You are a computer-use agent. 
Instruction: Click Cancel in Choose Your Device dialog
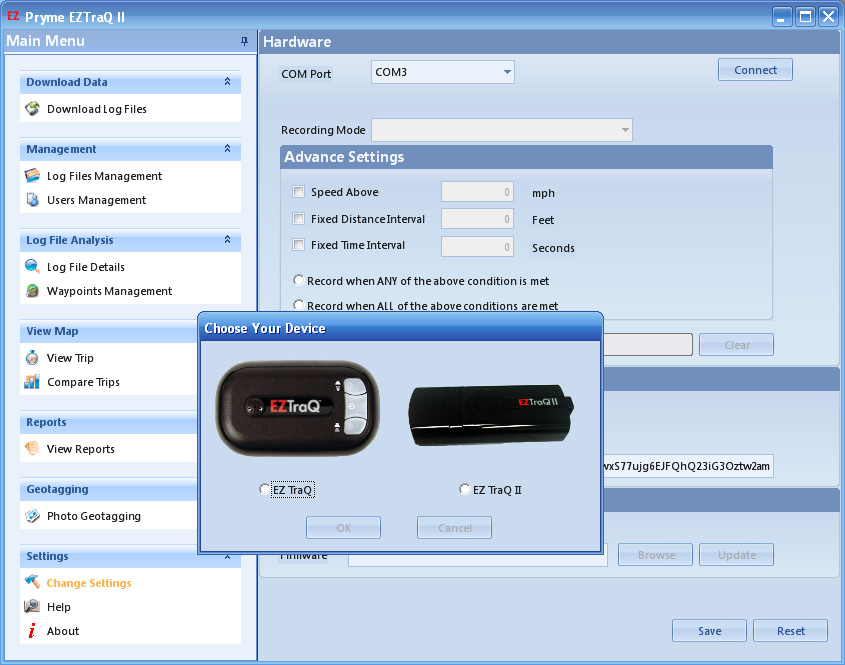click(454, 528)
